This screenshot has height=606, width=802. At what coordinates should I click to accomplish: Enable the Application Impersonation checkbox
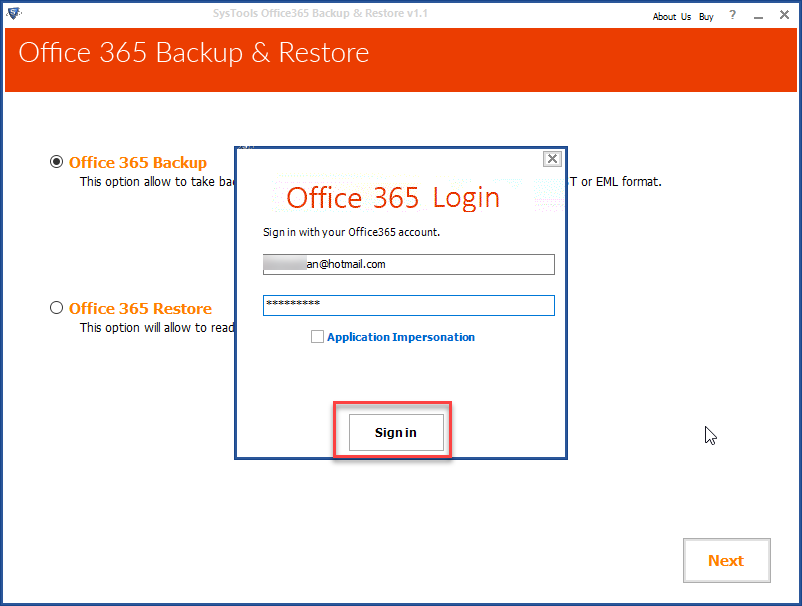317,337
